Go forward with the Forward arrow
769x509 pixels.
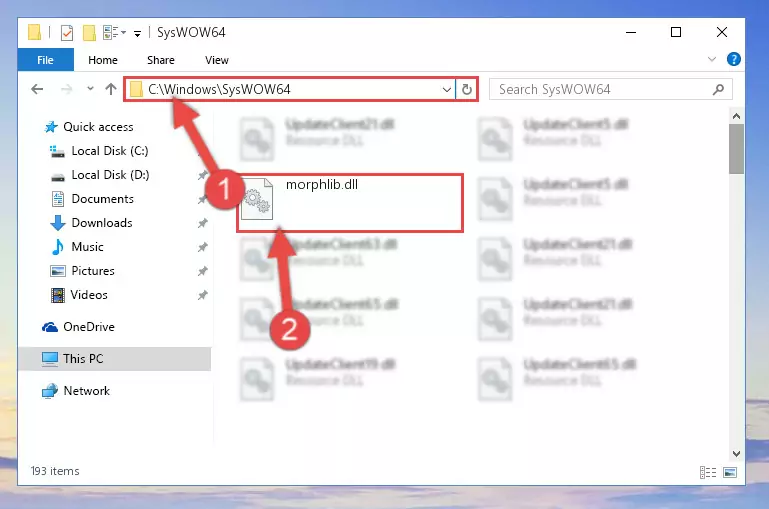[x=66, y=89]
